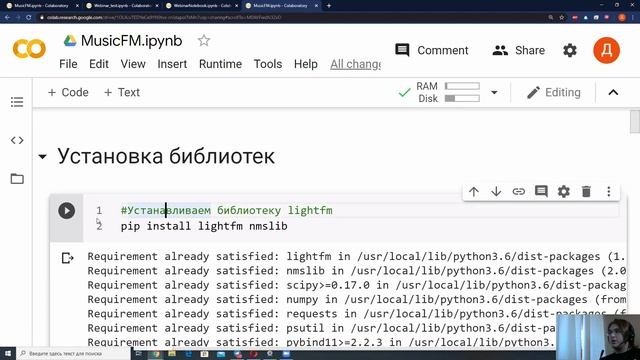This screenshot has width=640, height=360.
Task: Click the RAM usage bar
Action: click(x=462, y=86)
